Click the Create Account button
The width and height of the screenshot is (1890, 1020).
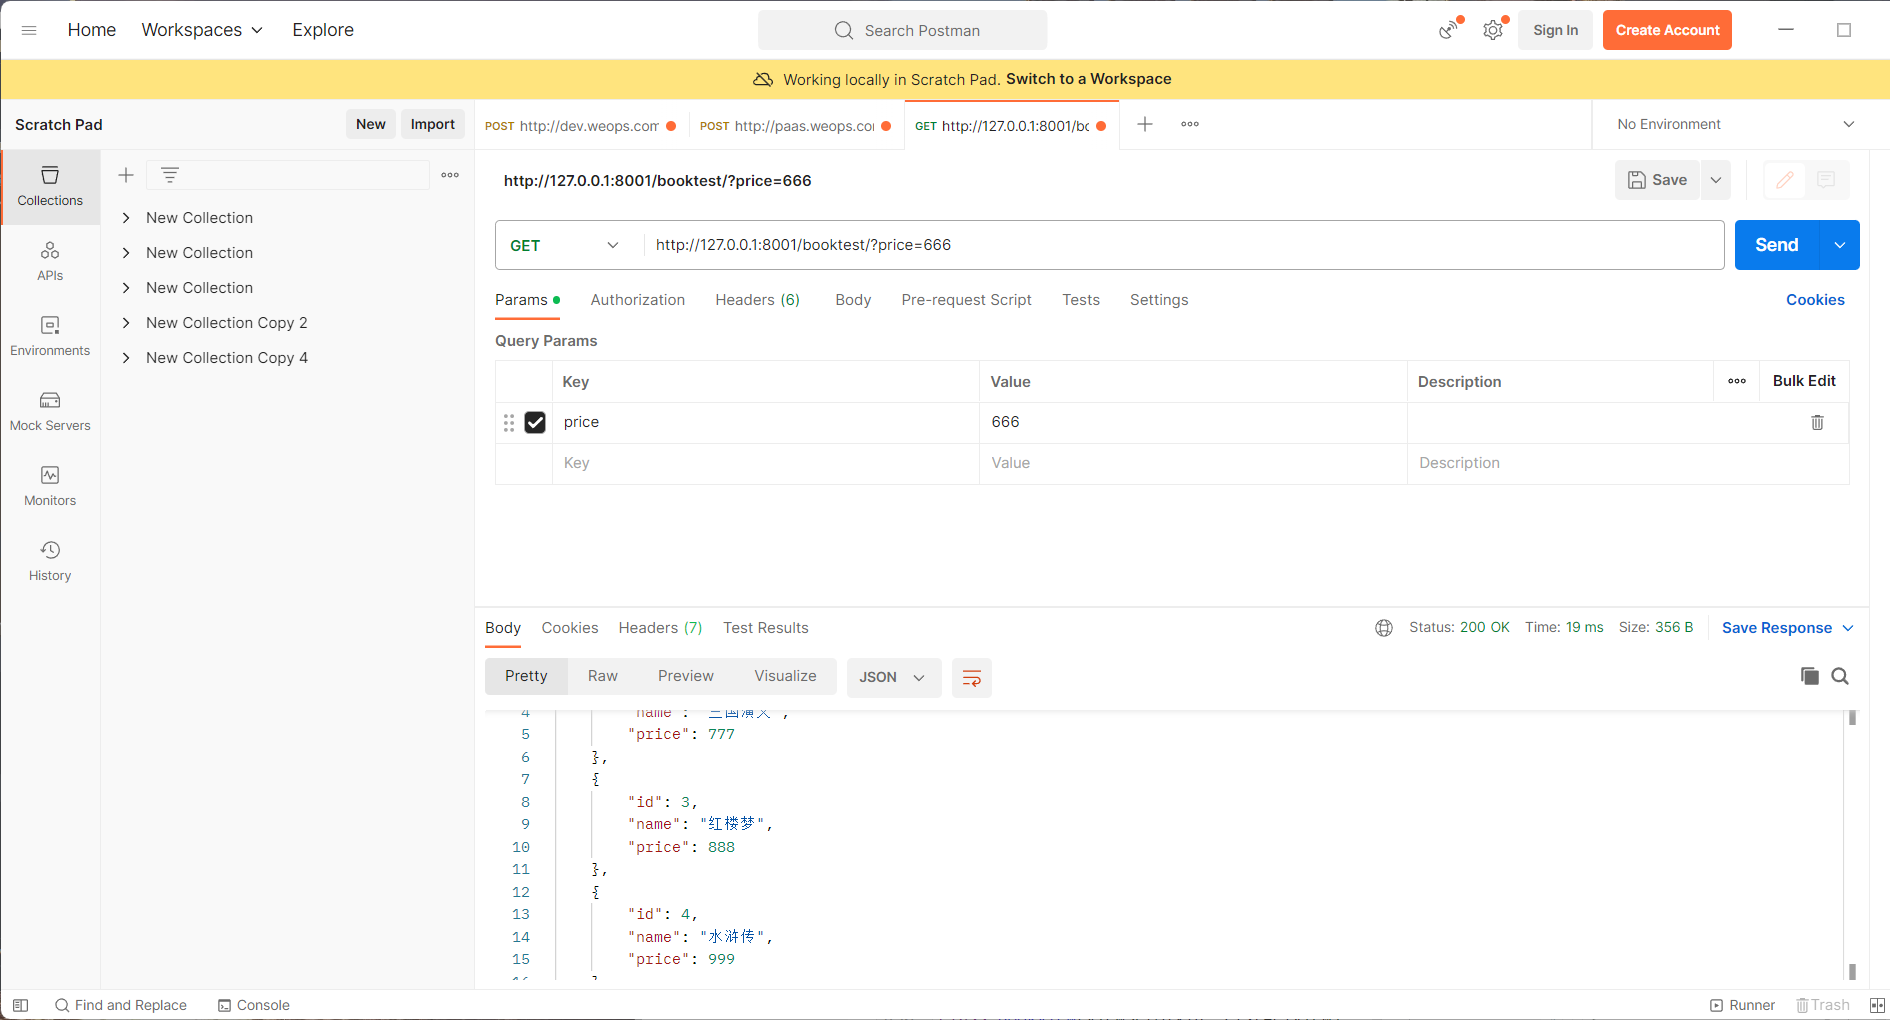pos(1667,30)
